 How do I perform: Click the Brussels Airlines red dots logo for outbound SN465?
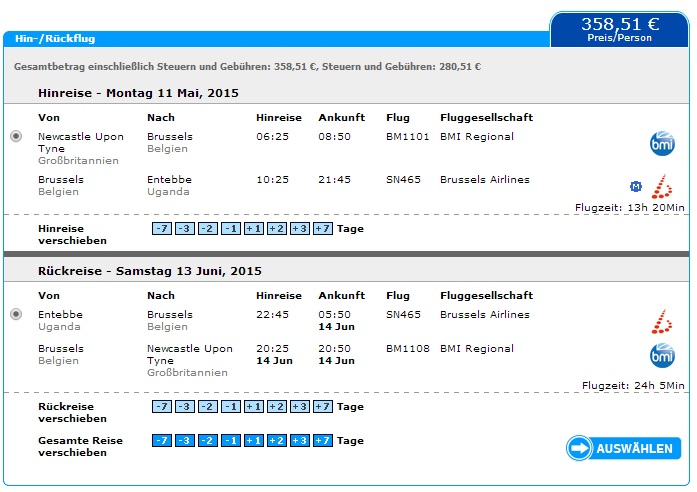pyautogui.click(x=661, y=187)
